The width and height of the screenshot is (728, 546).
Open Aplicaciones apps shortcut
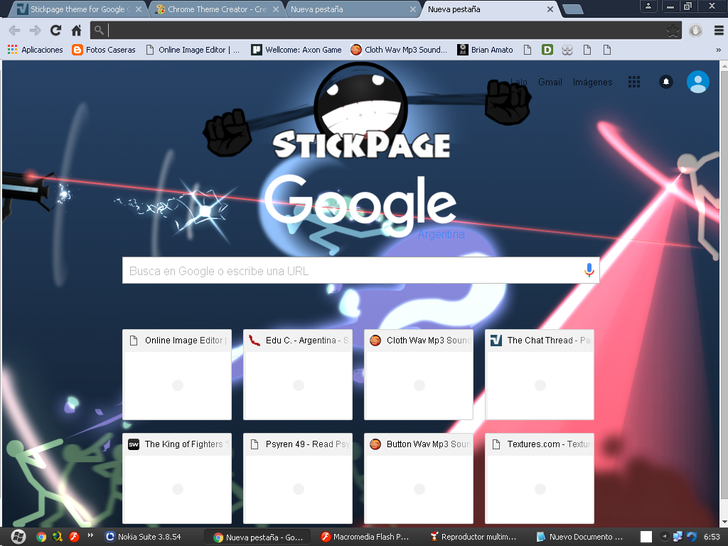click(35, 50)
